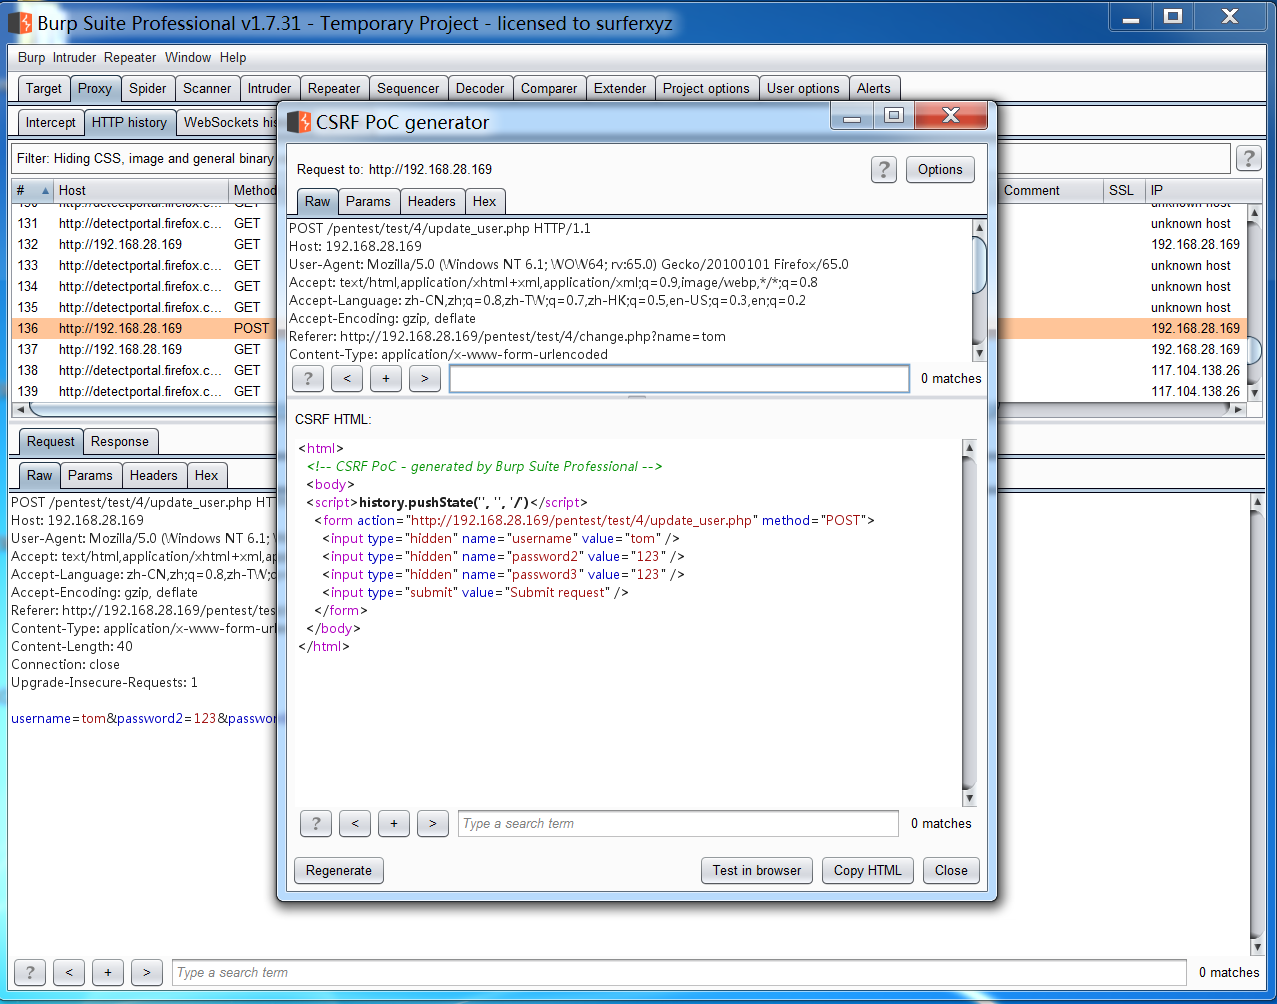Close the CSRF PoC generator dialog with X
Image resolution: width=1277 pixels, height=1004 pixels.
click(951, 116)
